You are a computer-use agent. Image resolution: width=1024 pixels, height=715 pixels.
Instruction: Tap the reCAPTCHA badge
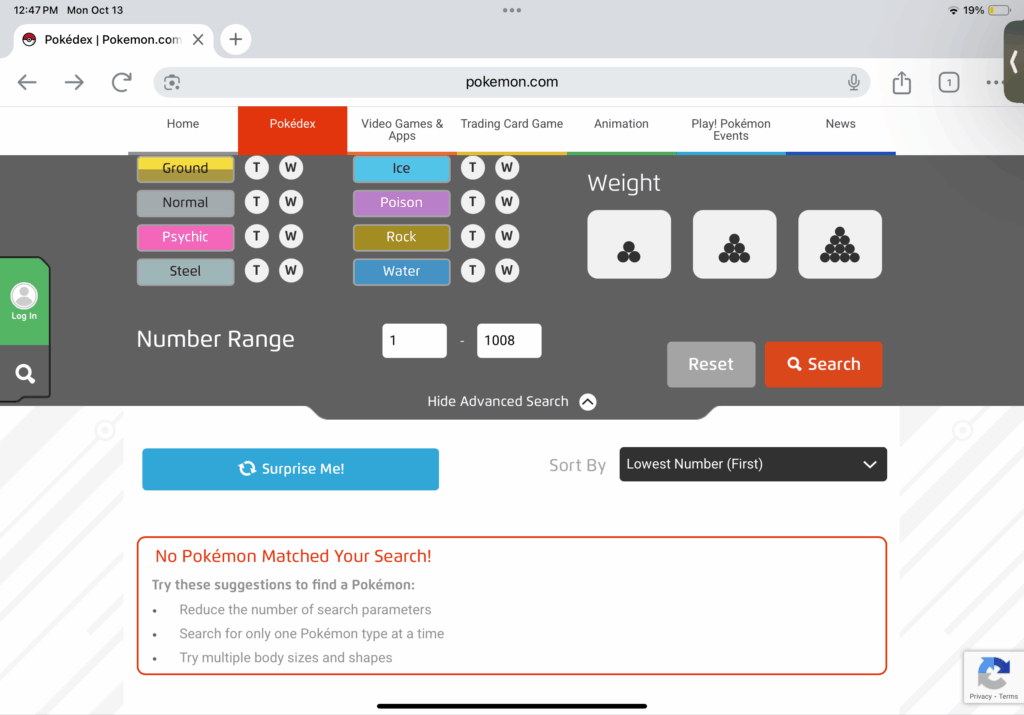point(993,676)
